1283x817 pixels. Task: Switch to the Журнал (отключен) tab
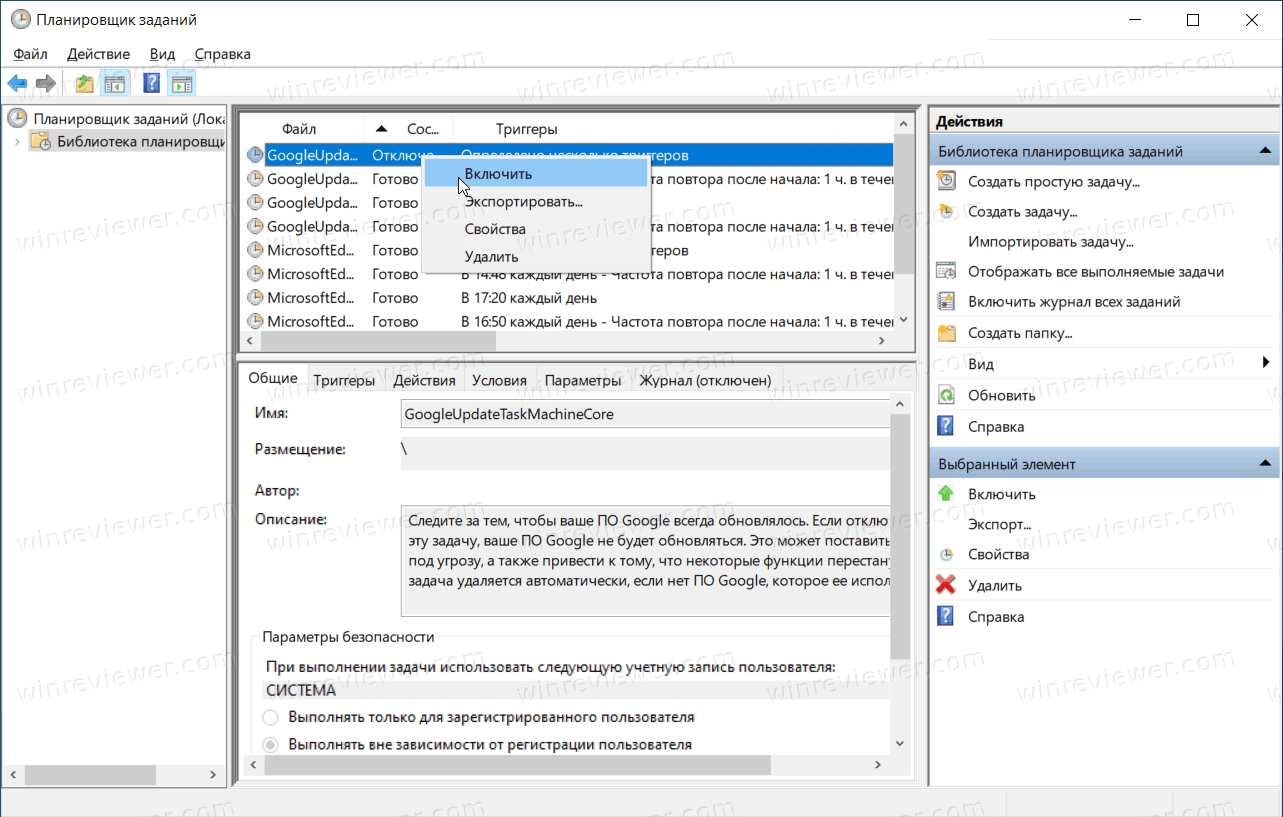tap(705, 380)
